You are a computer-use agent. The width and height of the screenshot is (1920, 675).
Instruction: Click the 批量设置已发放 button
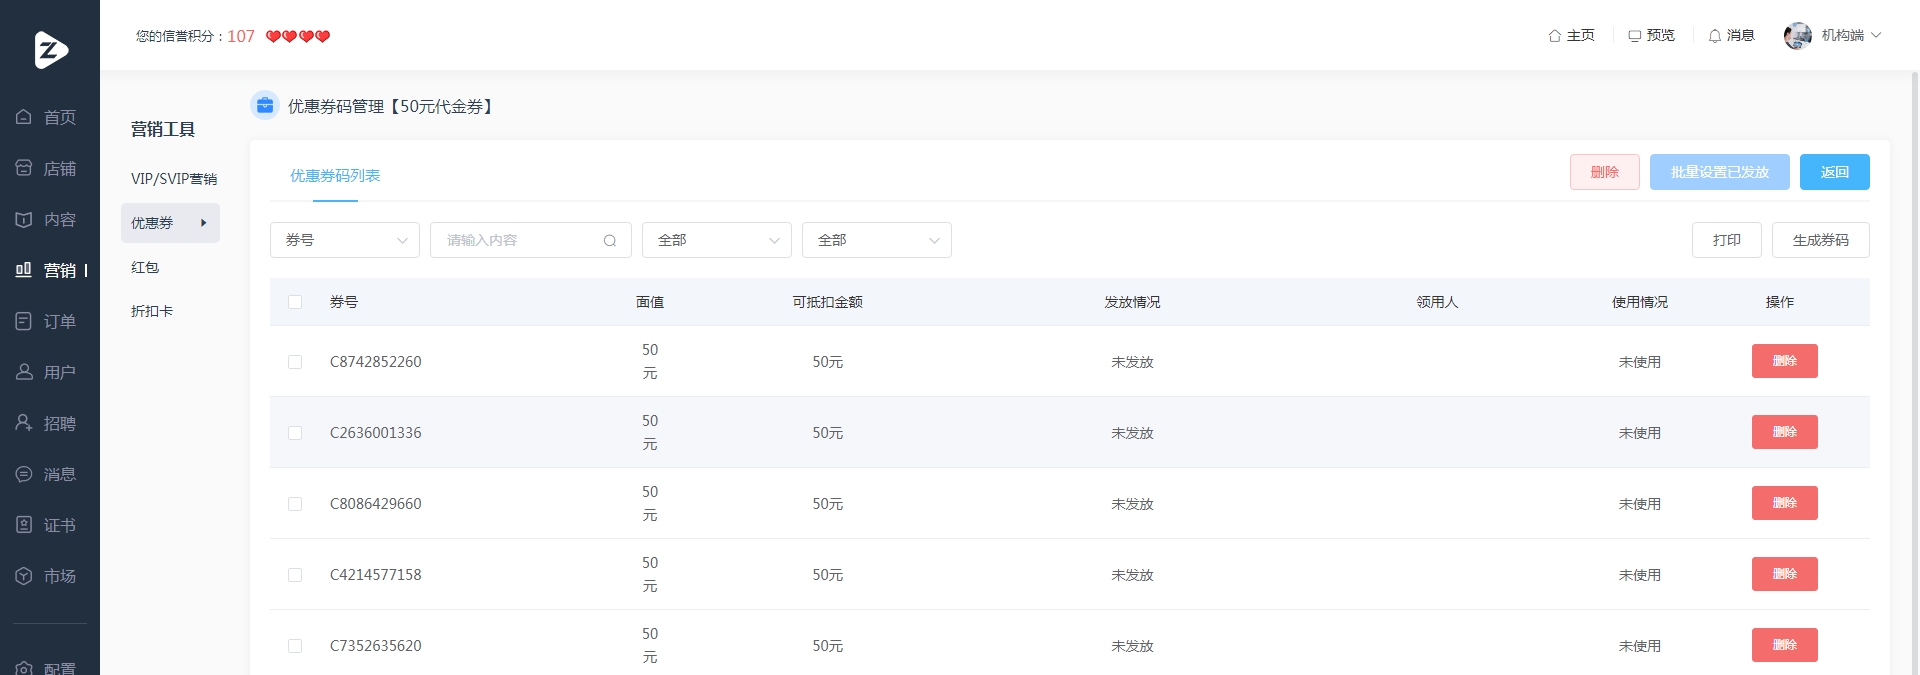(1720, 172)
